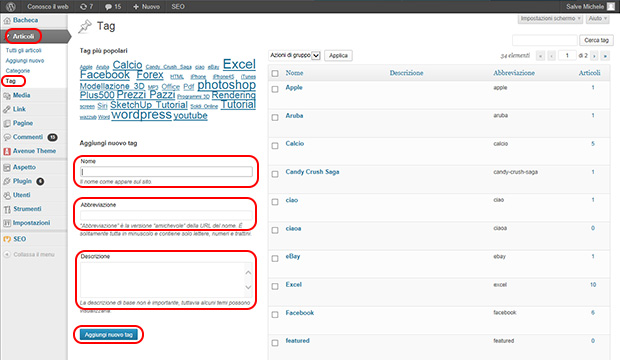The image size is (620, 360).
Task: Open the photoshop tag cloud link
Action: (x=227, y=85)
